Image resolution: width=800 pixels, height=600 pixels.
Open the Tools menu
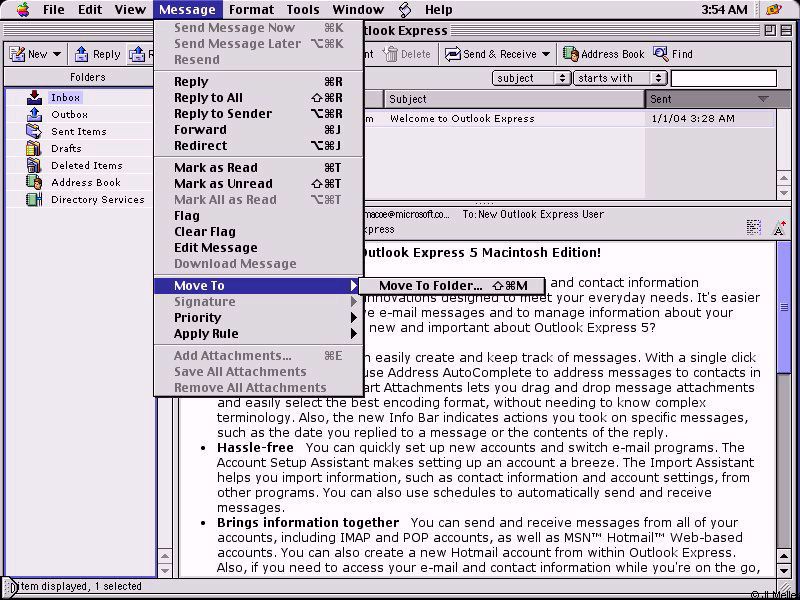click(303, 9)
